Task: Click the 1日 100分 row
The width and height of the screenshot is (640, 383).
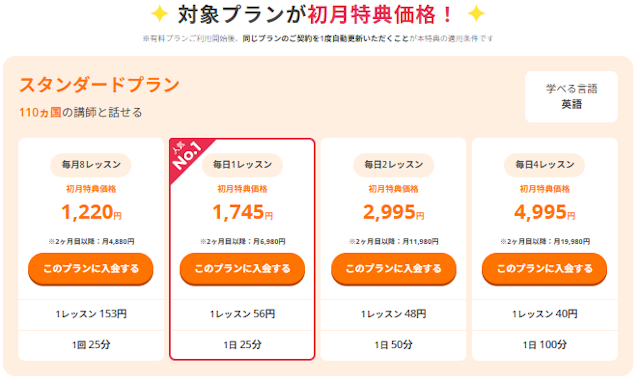Action: pos(544,345)
